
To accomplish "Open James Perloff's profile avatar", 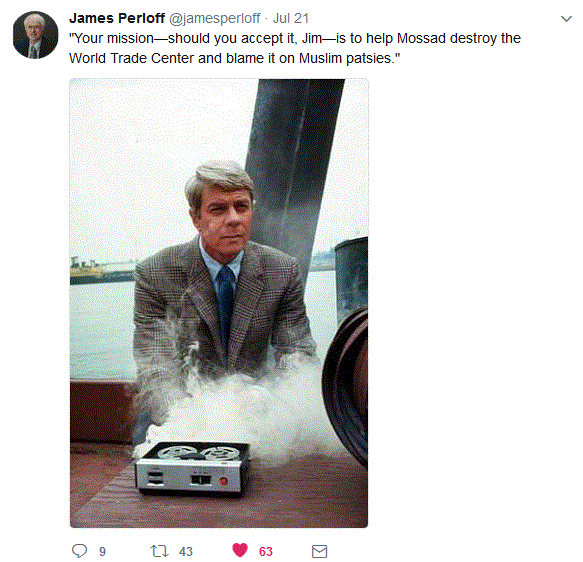I will [x=35, y=35].
